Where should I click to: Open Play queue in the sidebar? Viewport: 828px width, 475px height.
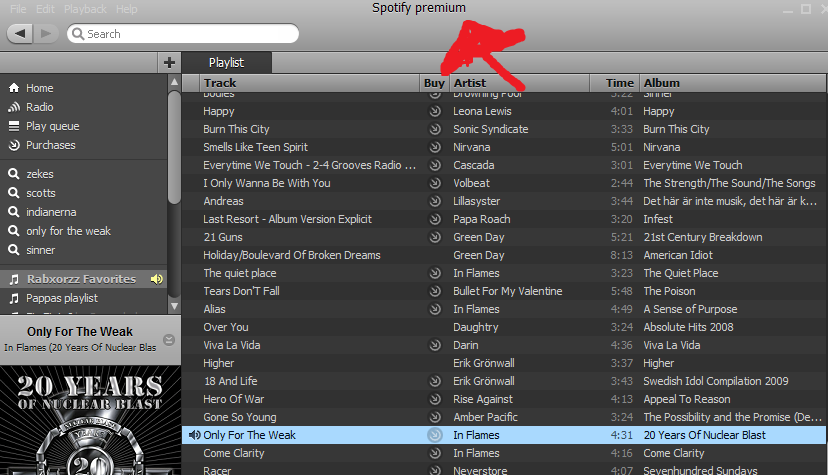click(x=53, y=126)
